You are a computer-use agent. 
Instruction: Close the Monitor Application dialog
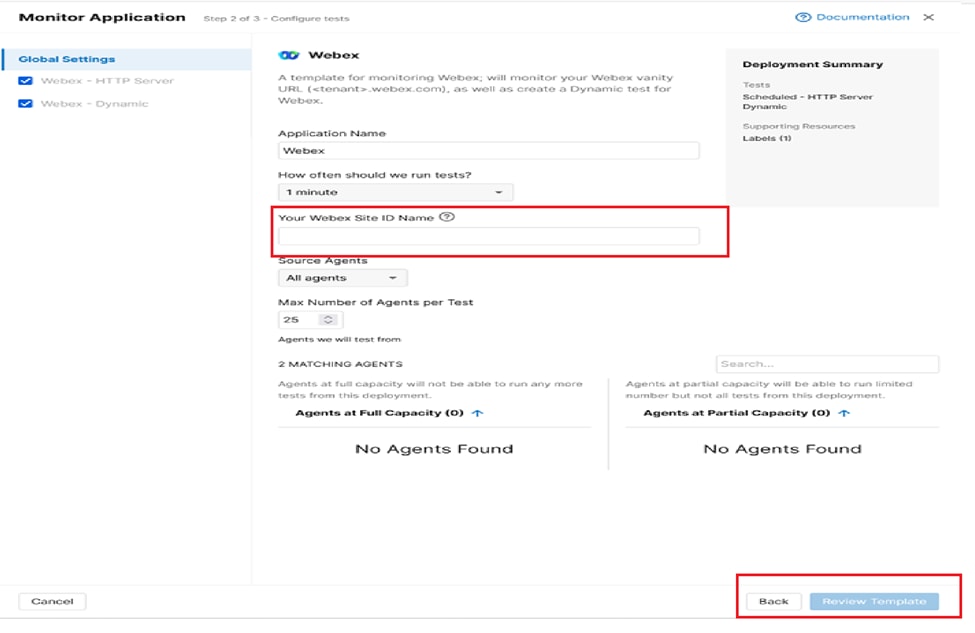click(x=928, y=17)
